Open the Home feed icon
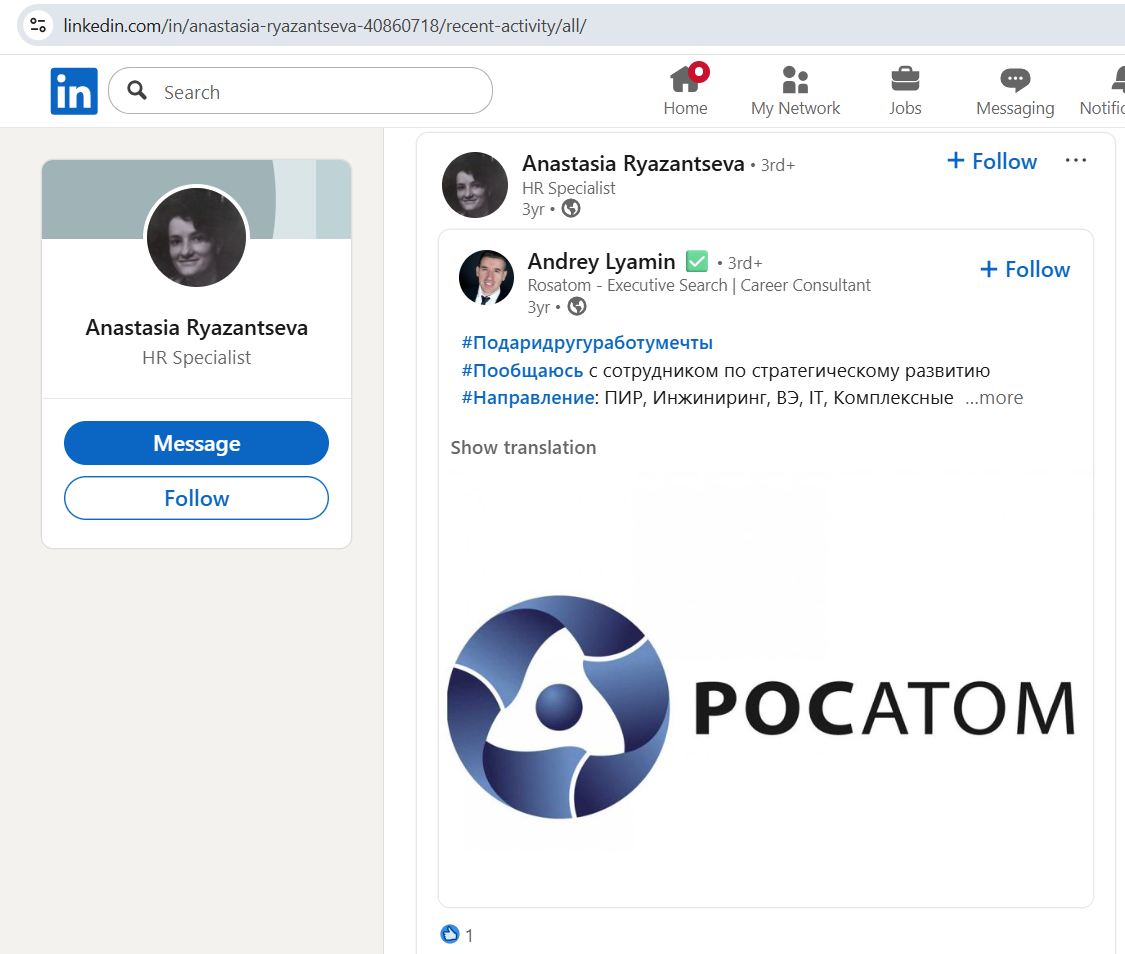Screen dimensions: 1125x954 click(685, 80)
